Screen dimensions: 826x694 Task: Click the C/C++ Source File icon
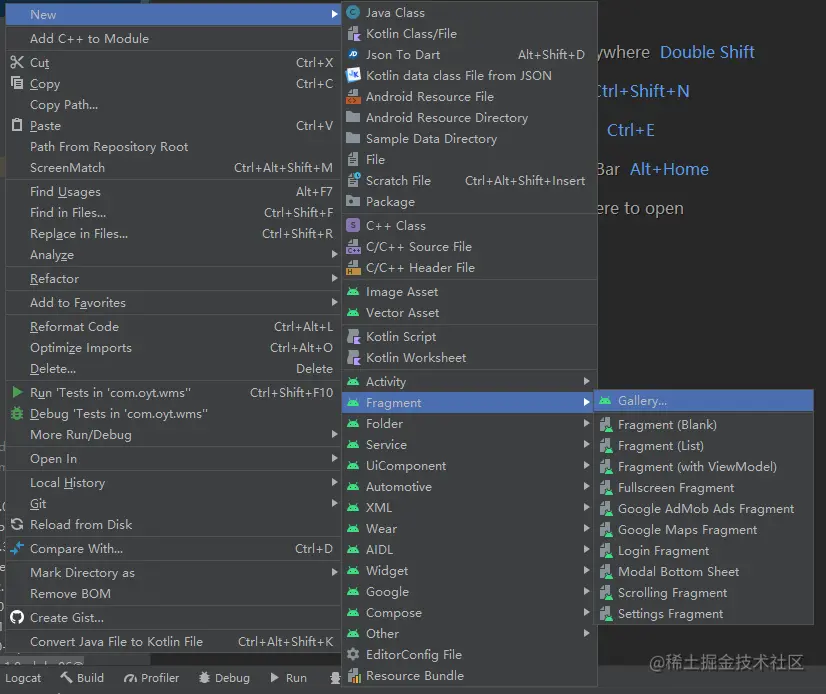pos(353,247)
